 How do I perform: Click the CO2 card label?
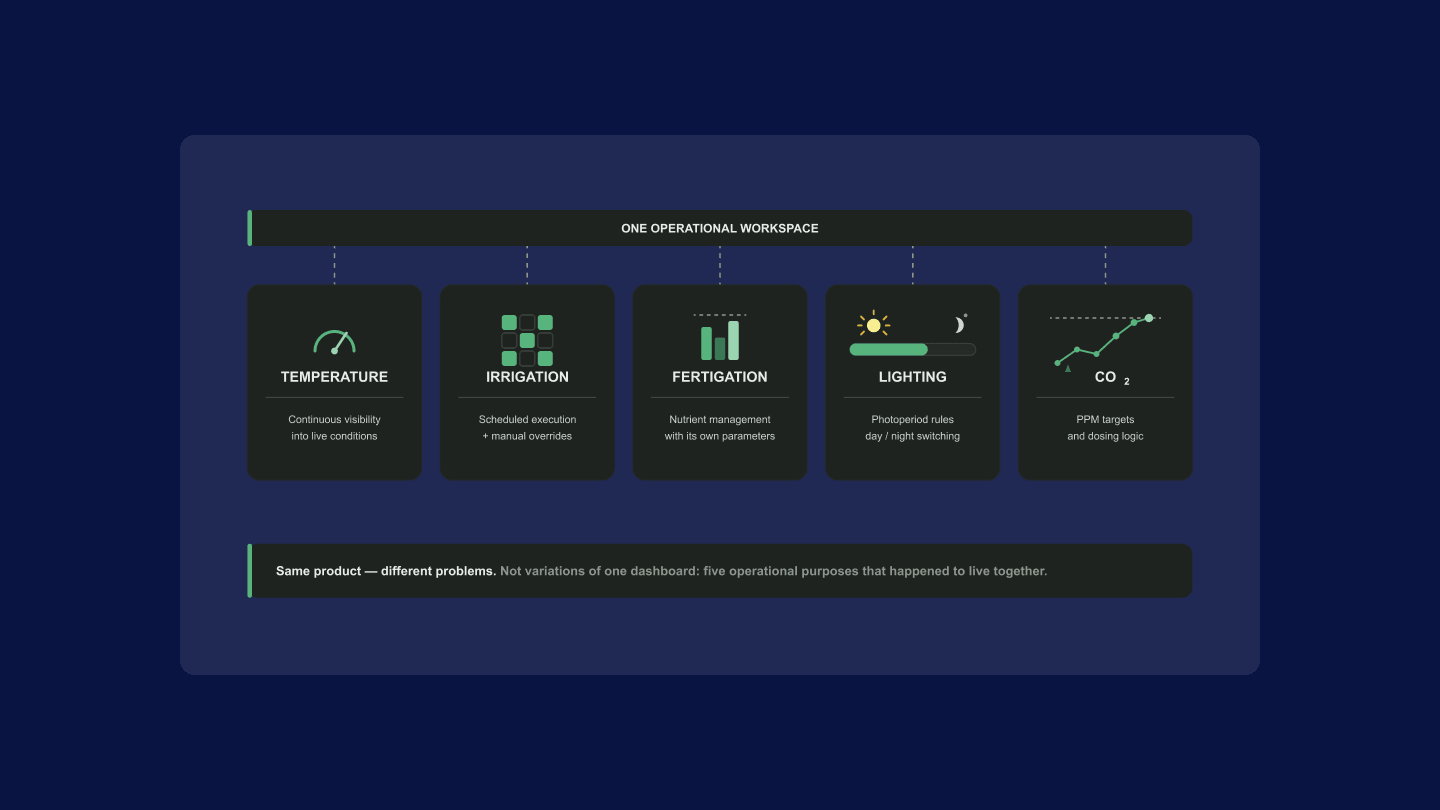tap(1111, 378)
